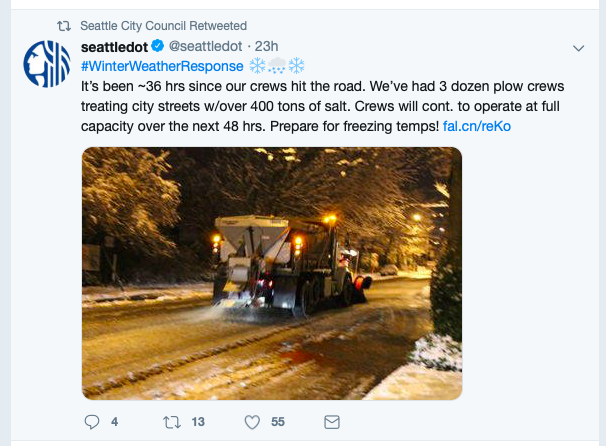Click the blue verified badge

click(x=158, y=47)
